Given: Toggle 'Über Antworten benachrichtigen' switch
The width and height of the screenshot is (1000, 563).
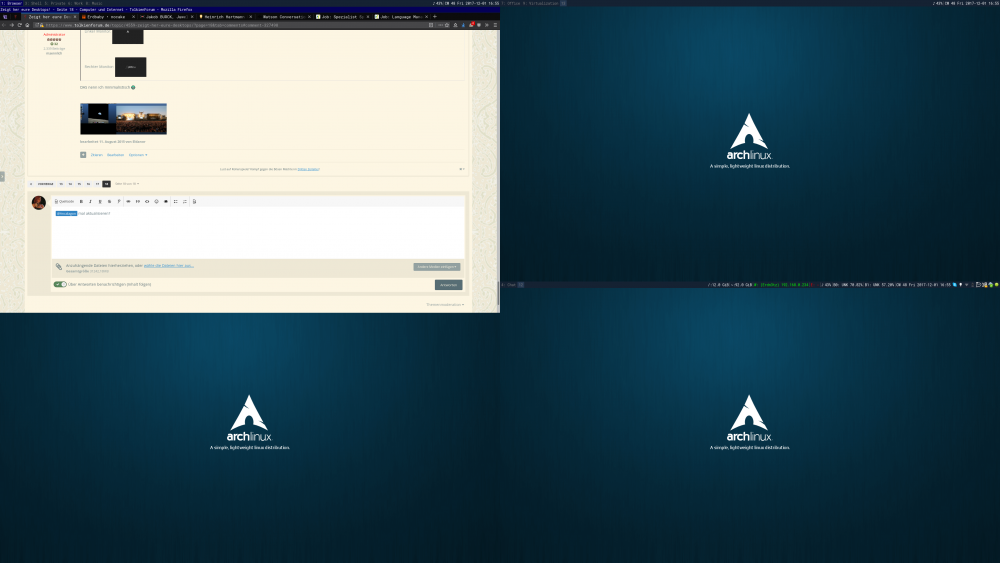Looking at the screenshot, I should click(x=61, y=284).
